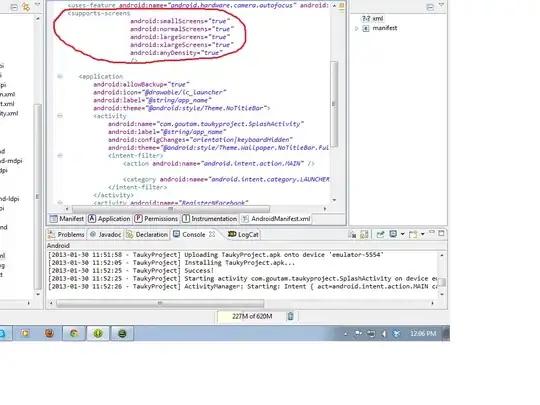Viewport: 540px width, 405px height.
Task: Show hidden system tray icons
Action: point(345,334)
